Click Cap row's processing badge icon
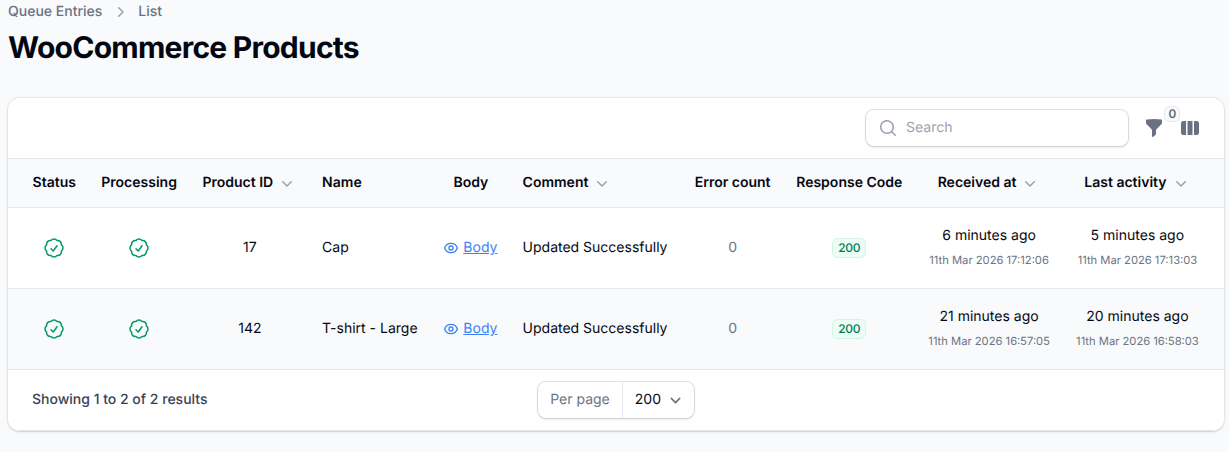This screenshot has height=452, width=1229. pos(139,248)
